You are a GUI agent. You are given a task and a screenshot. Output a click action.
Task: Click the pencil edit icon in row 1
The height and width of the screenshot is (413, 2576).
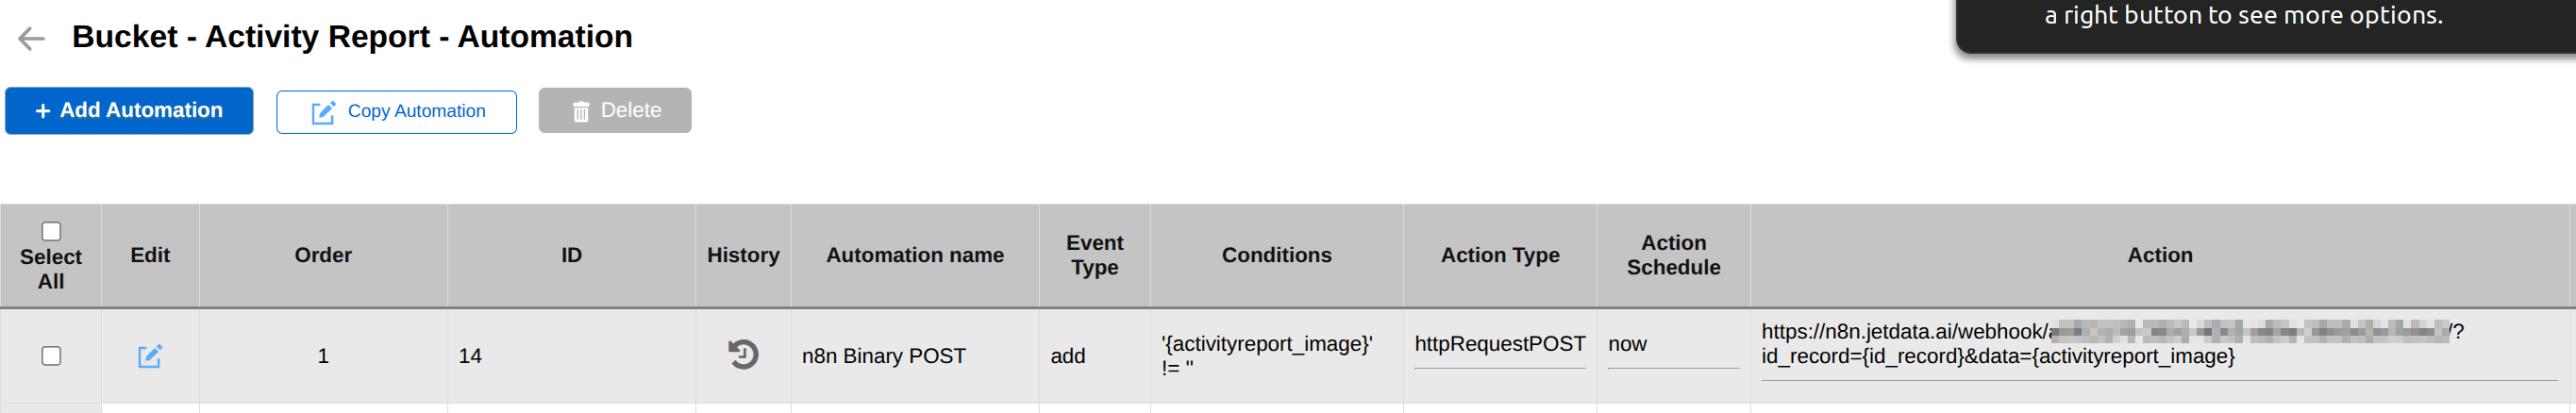coord(150,356)
